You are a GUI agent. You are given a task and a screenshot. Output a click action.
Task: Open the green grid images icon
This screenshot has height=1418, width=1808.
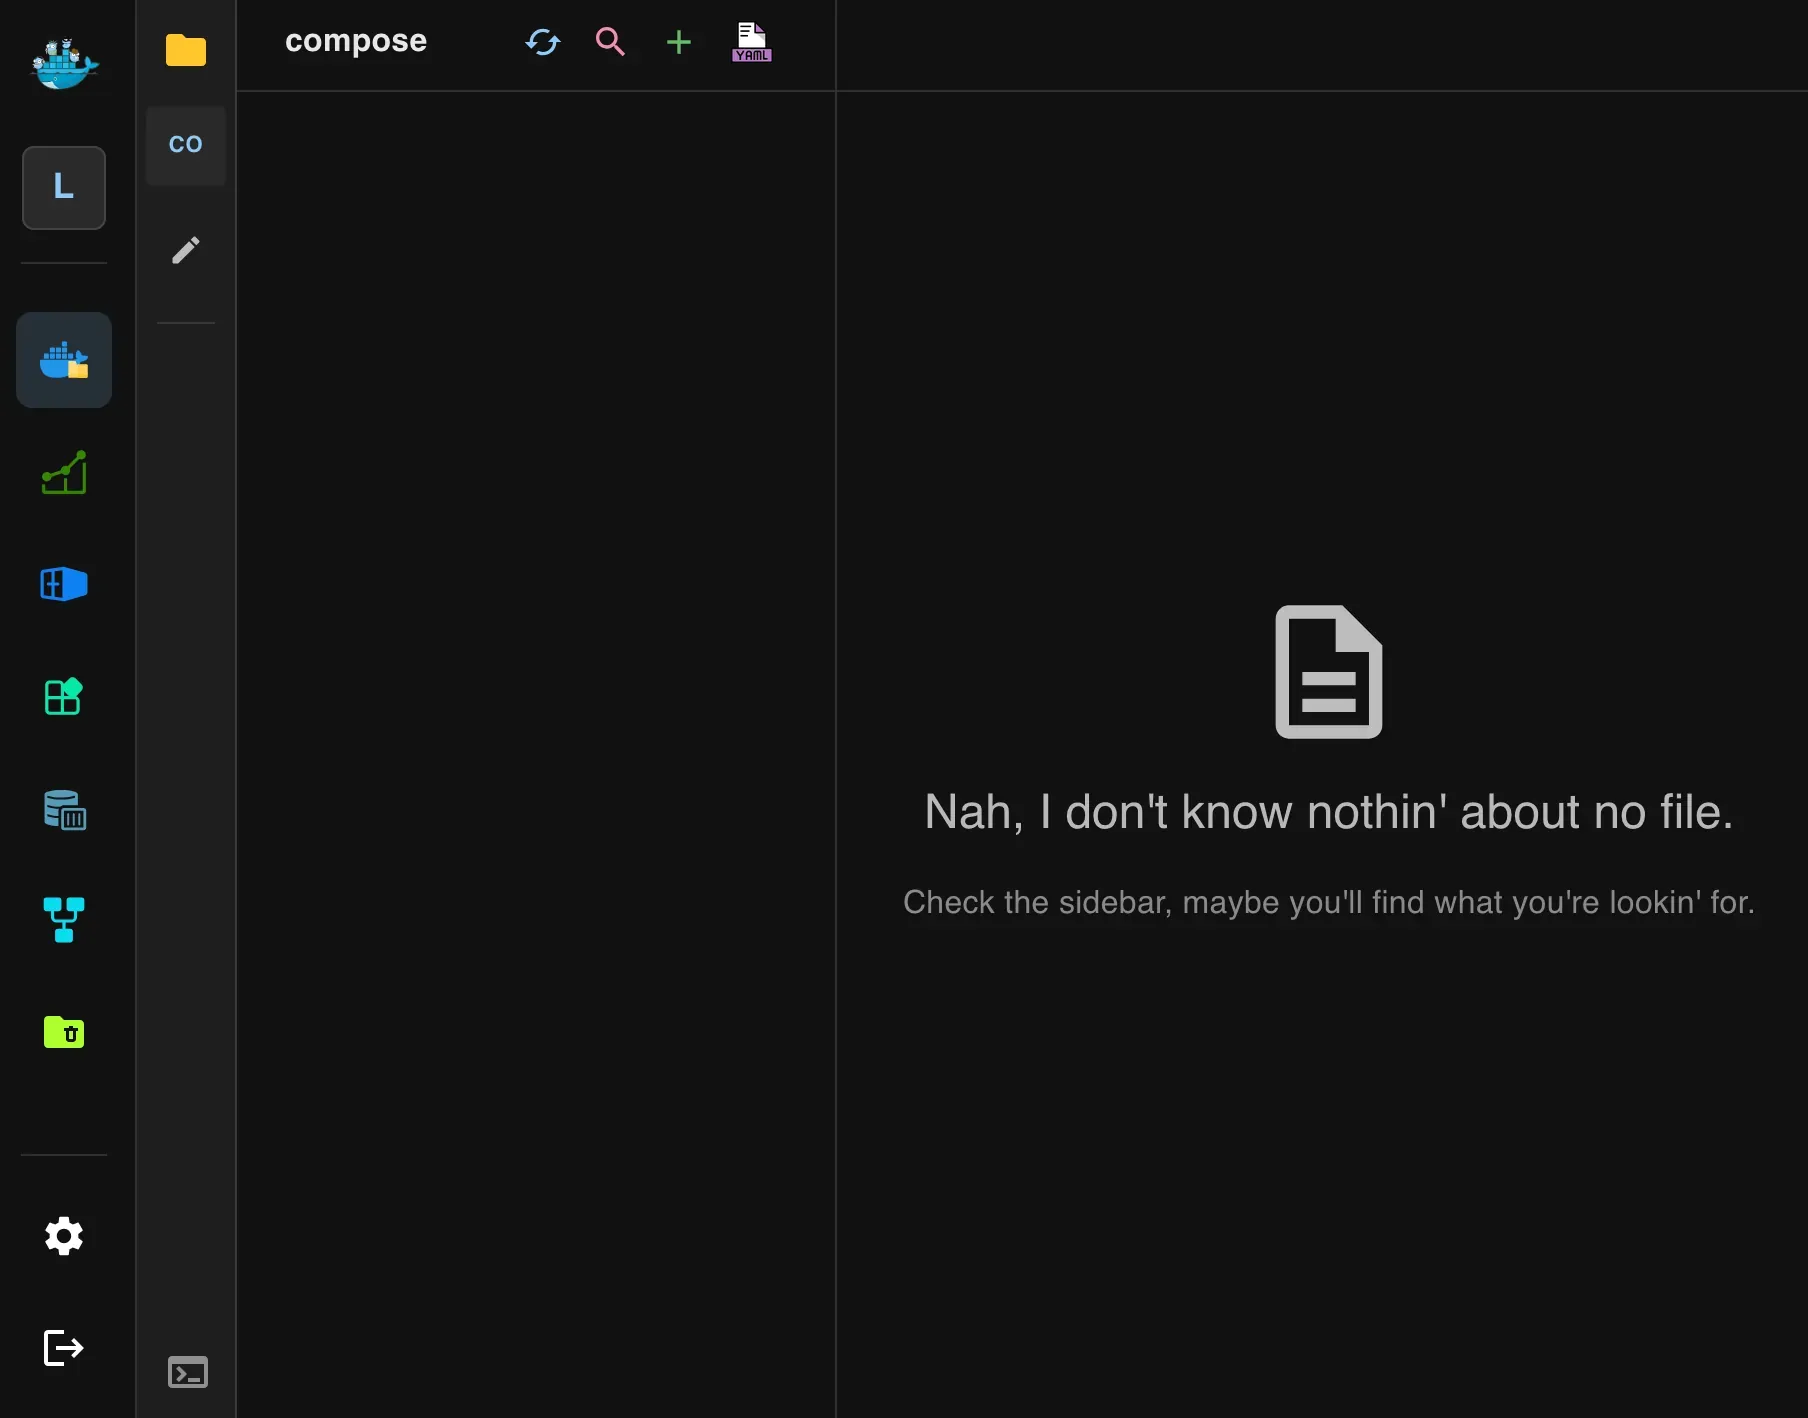(64, 696)
